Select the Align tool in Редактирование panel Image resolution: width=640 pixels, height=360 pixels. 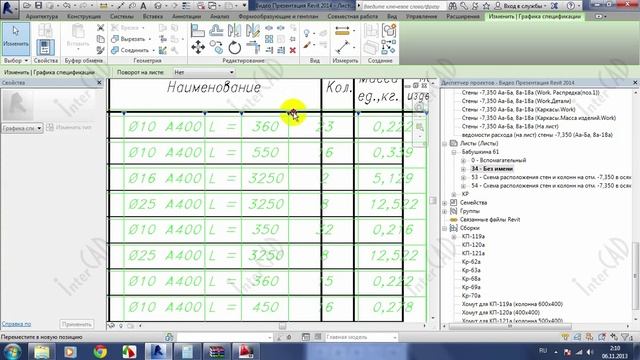tap(198, 31)
